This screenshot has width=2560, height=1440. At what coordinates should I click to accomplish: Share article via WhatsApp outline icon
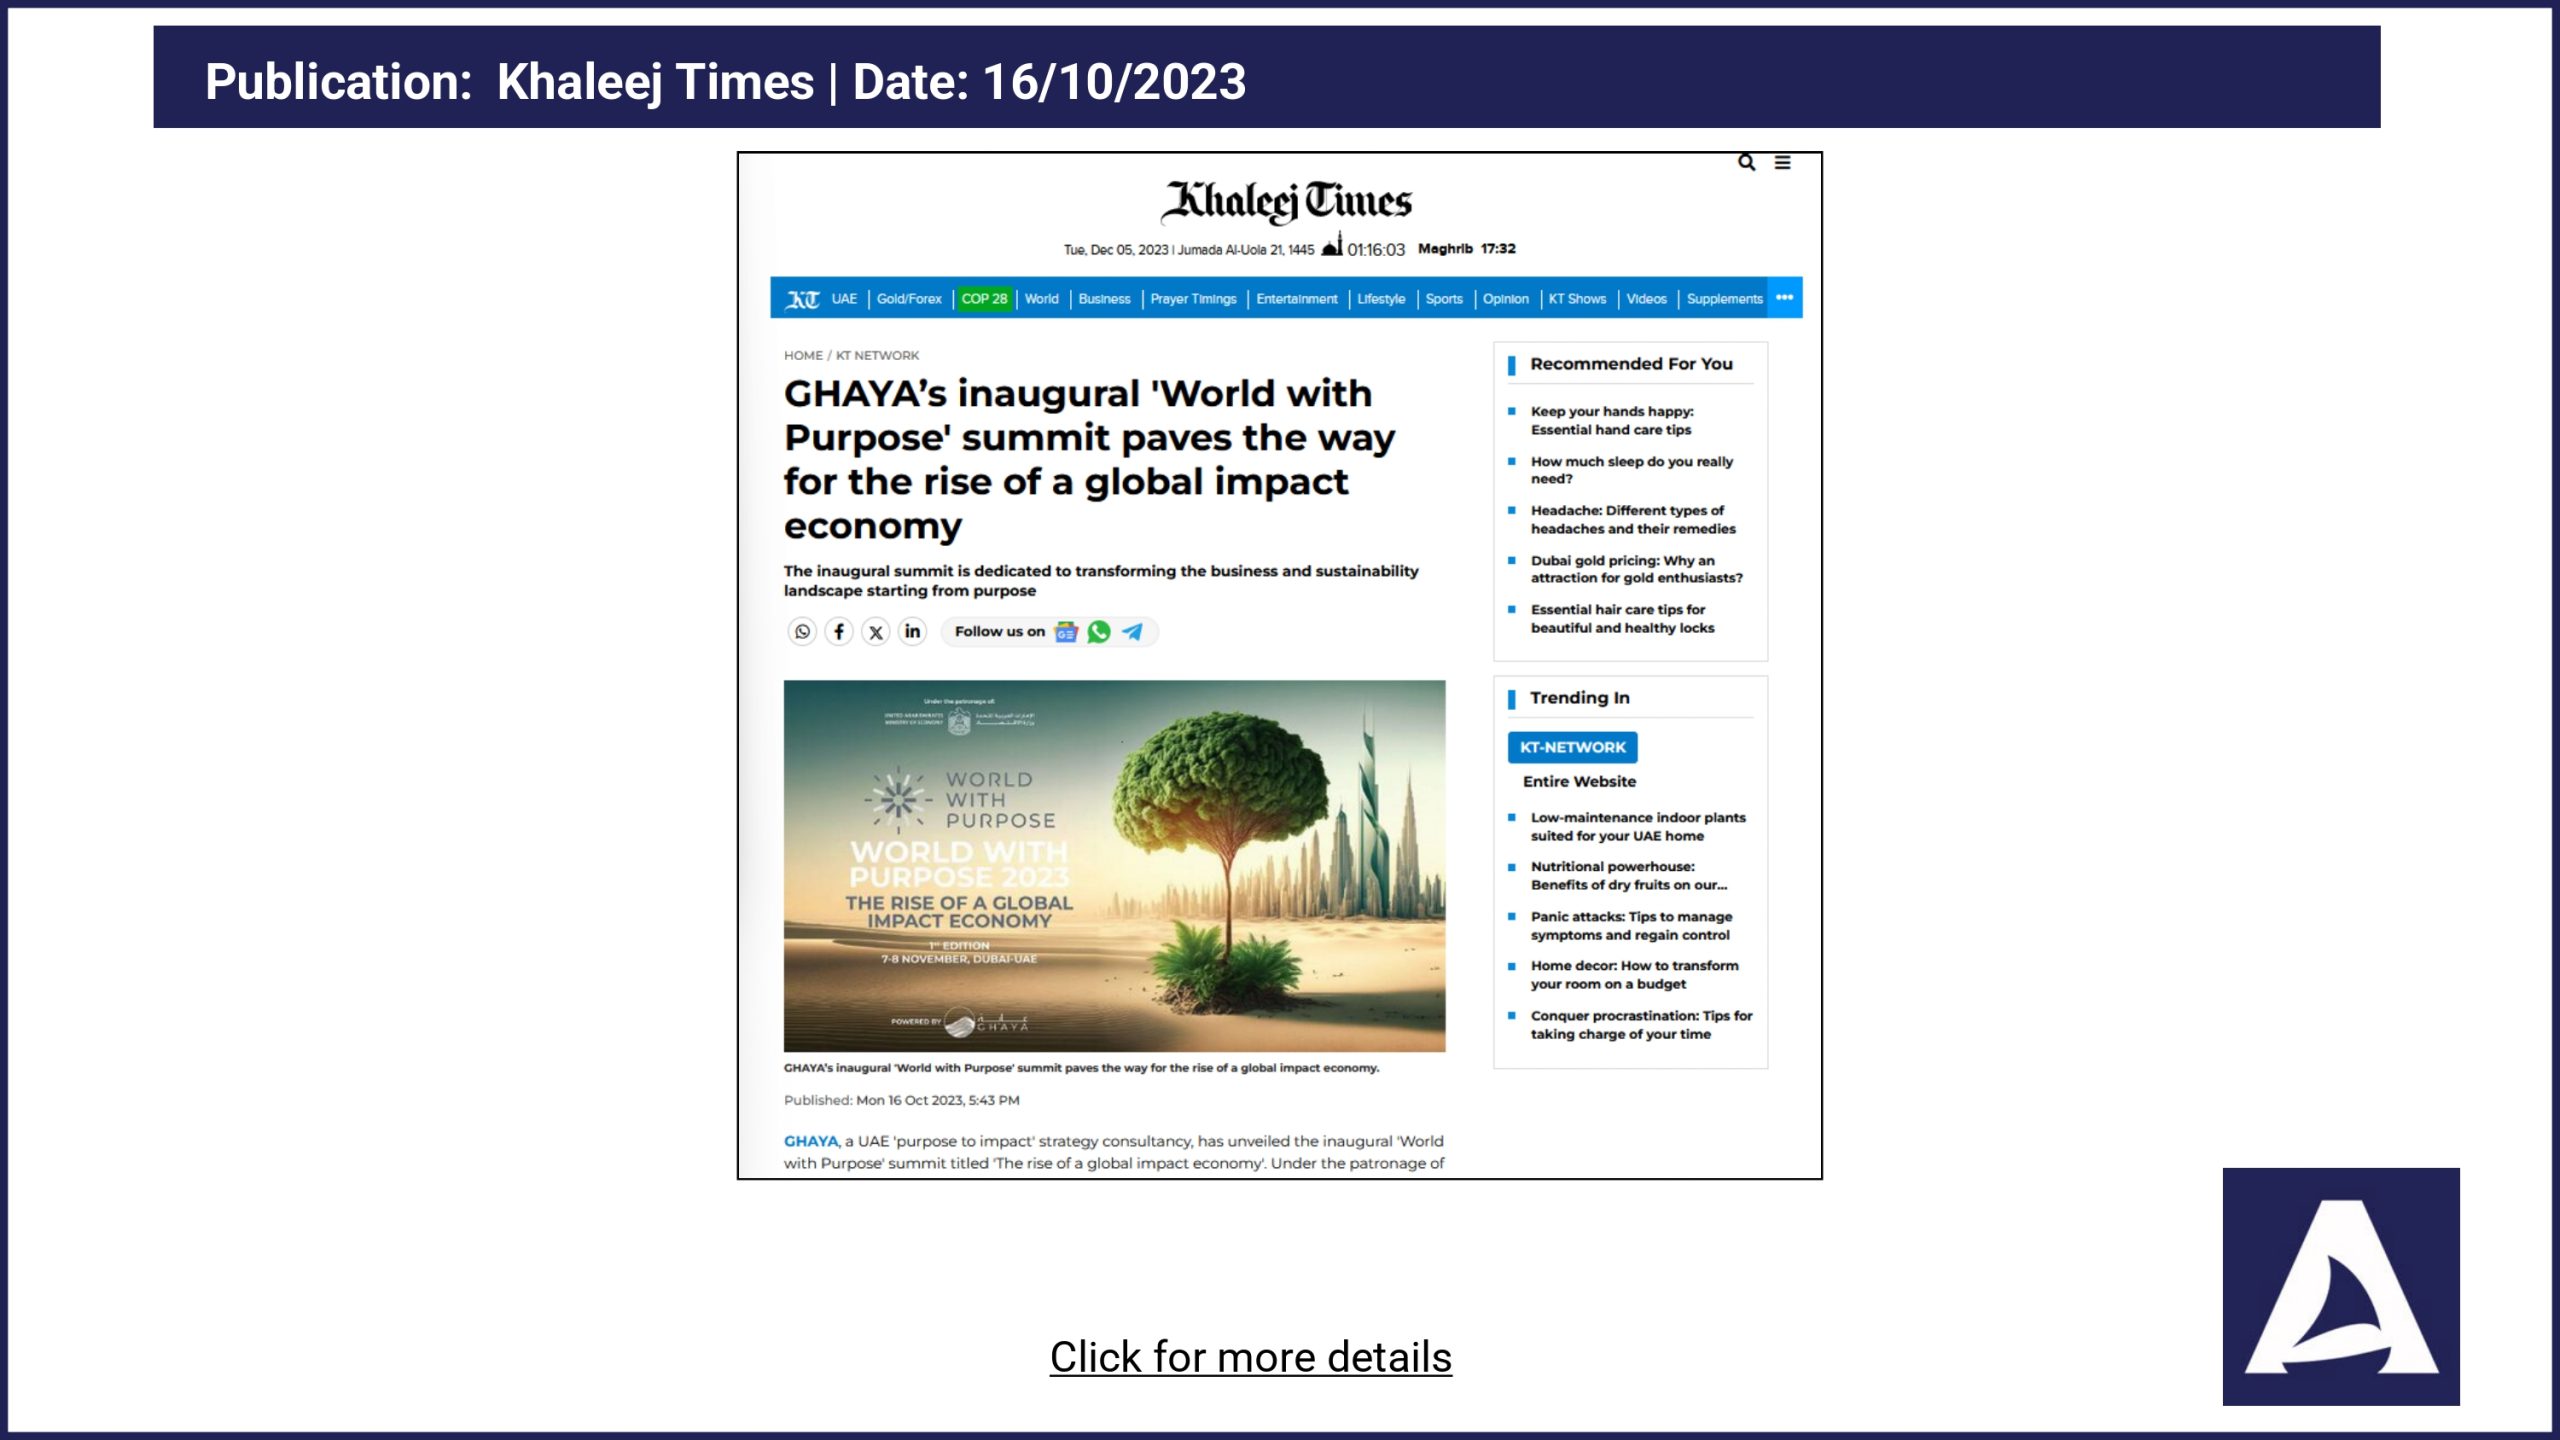[802, 631]
